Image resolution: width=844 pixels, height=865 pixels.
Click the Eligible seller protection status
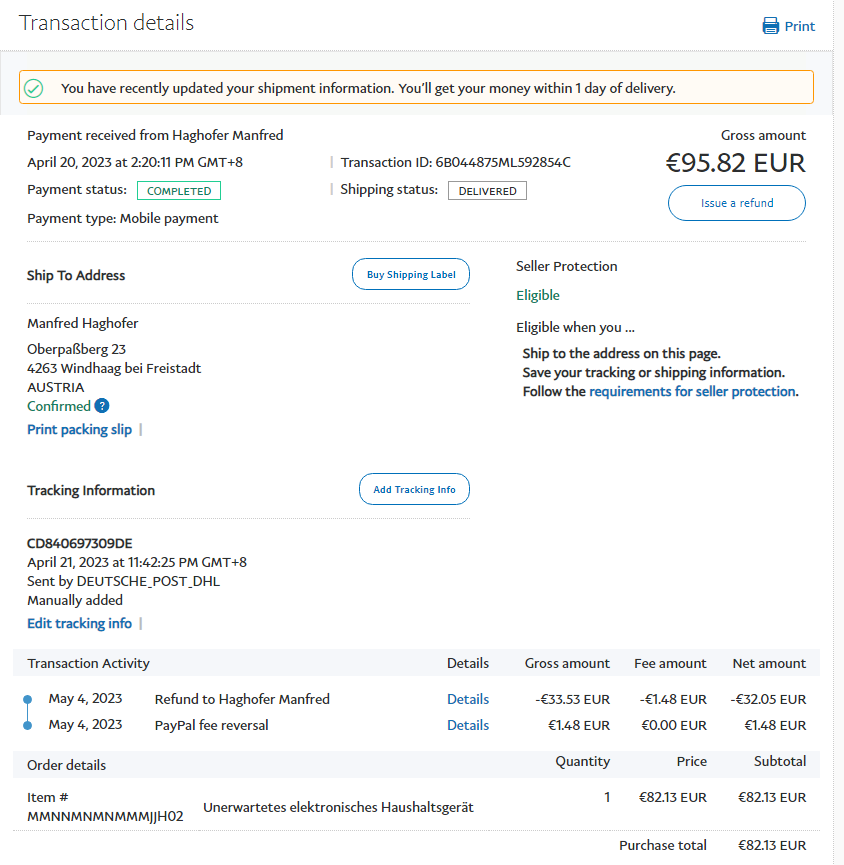click(538, 296)
